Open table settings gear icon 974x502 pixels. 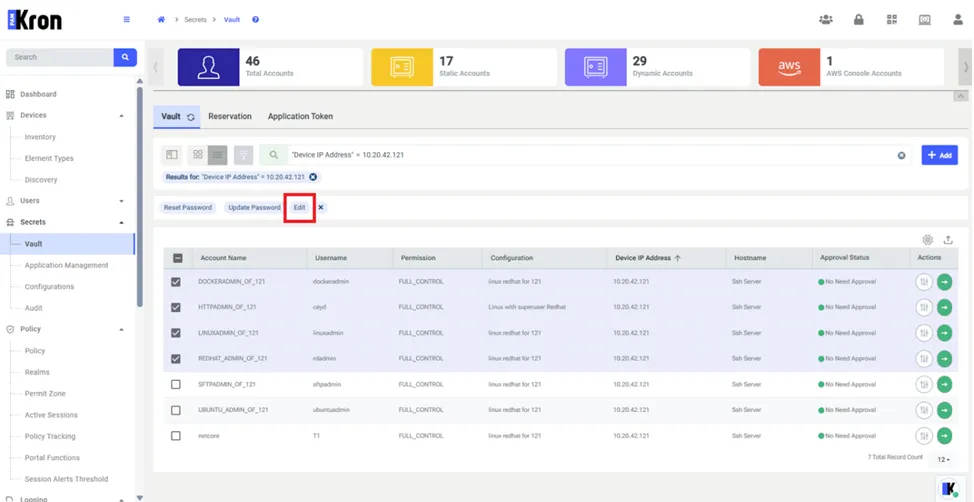click(927, 239)
